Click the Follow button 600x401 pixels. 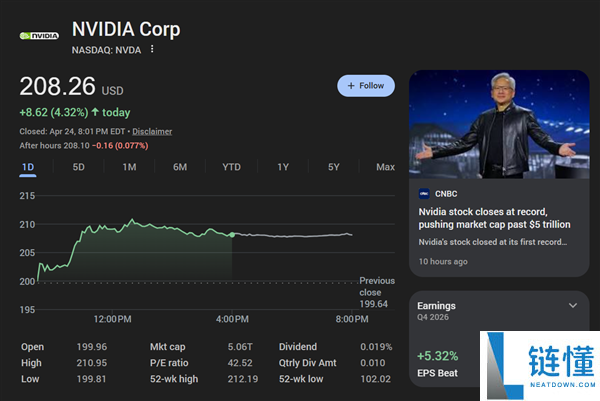[366, 86]
